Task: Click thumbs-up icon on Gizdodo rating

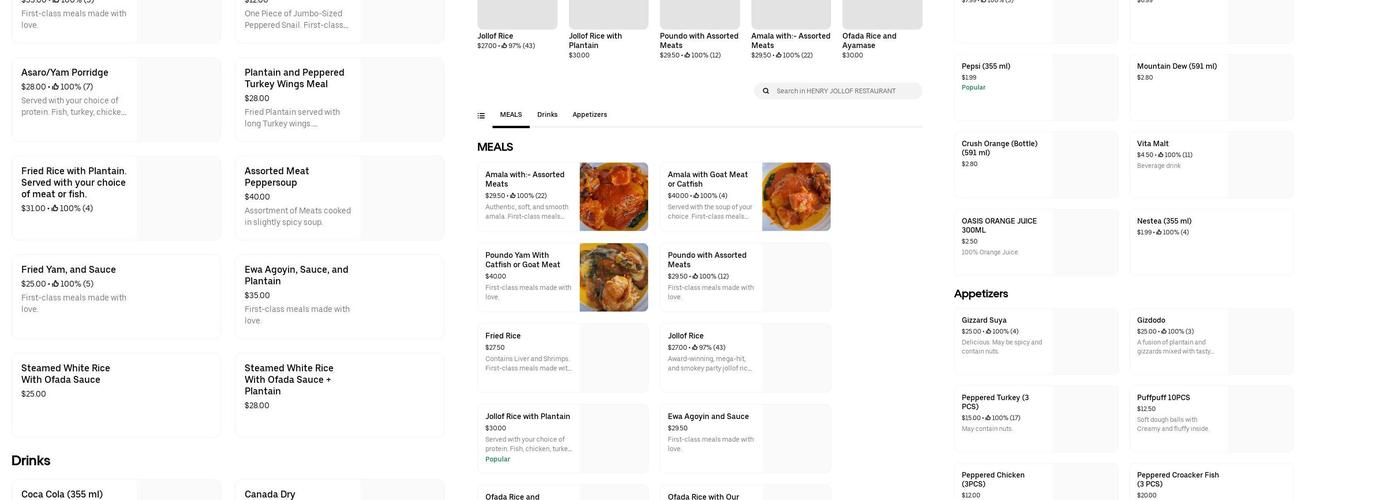Action: coord(1163,332)
